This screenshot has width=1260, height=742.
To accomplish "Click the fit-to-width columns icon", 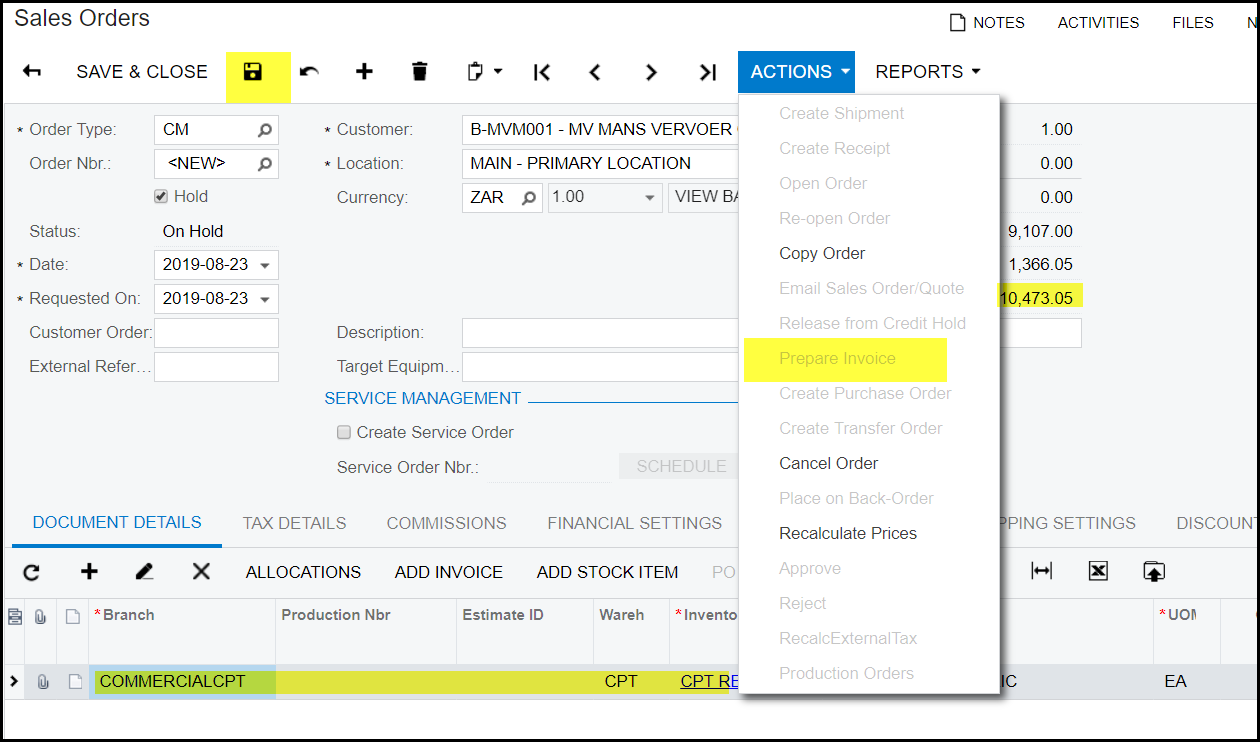I will (1042, 571).
